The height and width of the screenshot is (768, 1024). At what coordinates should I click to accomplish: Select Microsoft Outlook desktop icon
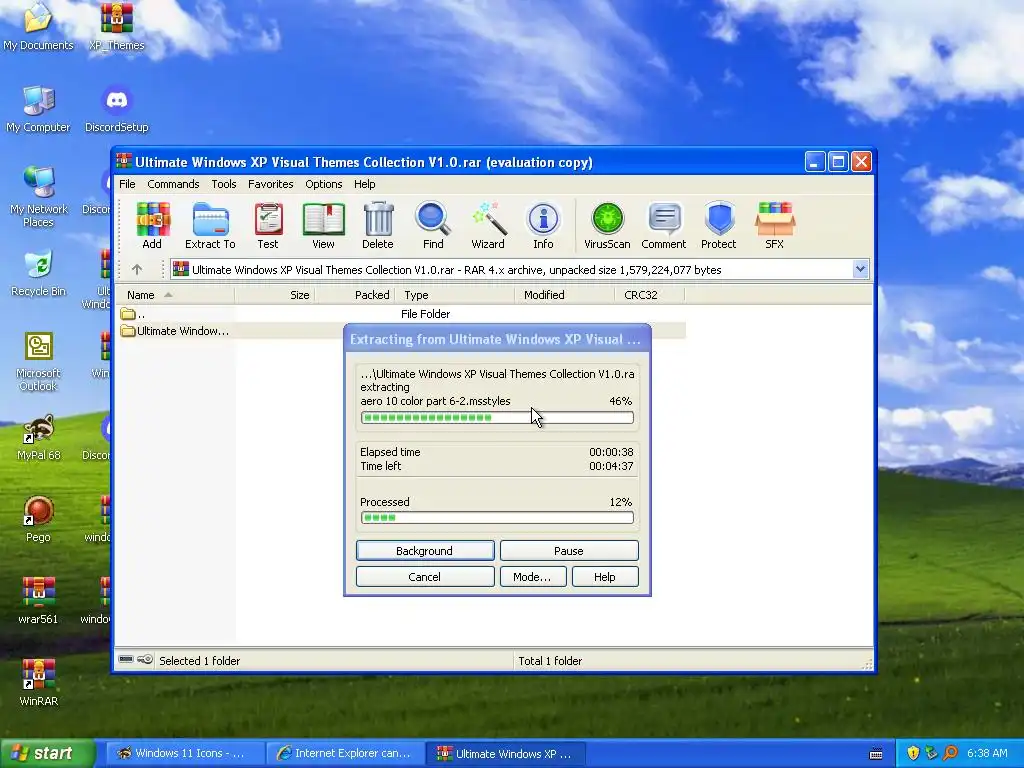coord(39,361)
